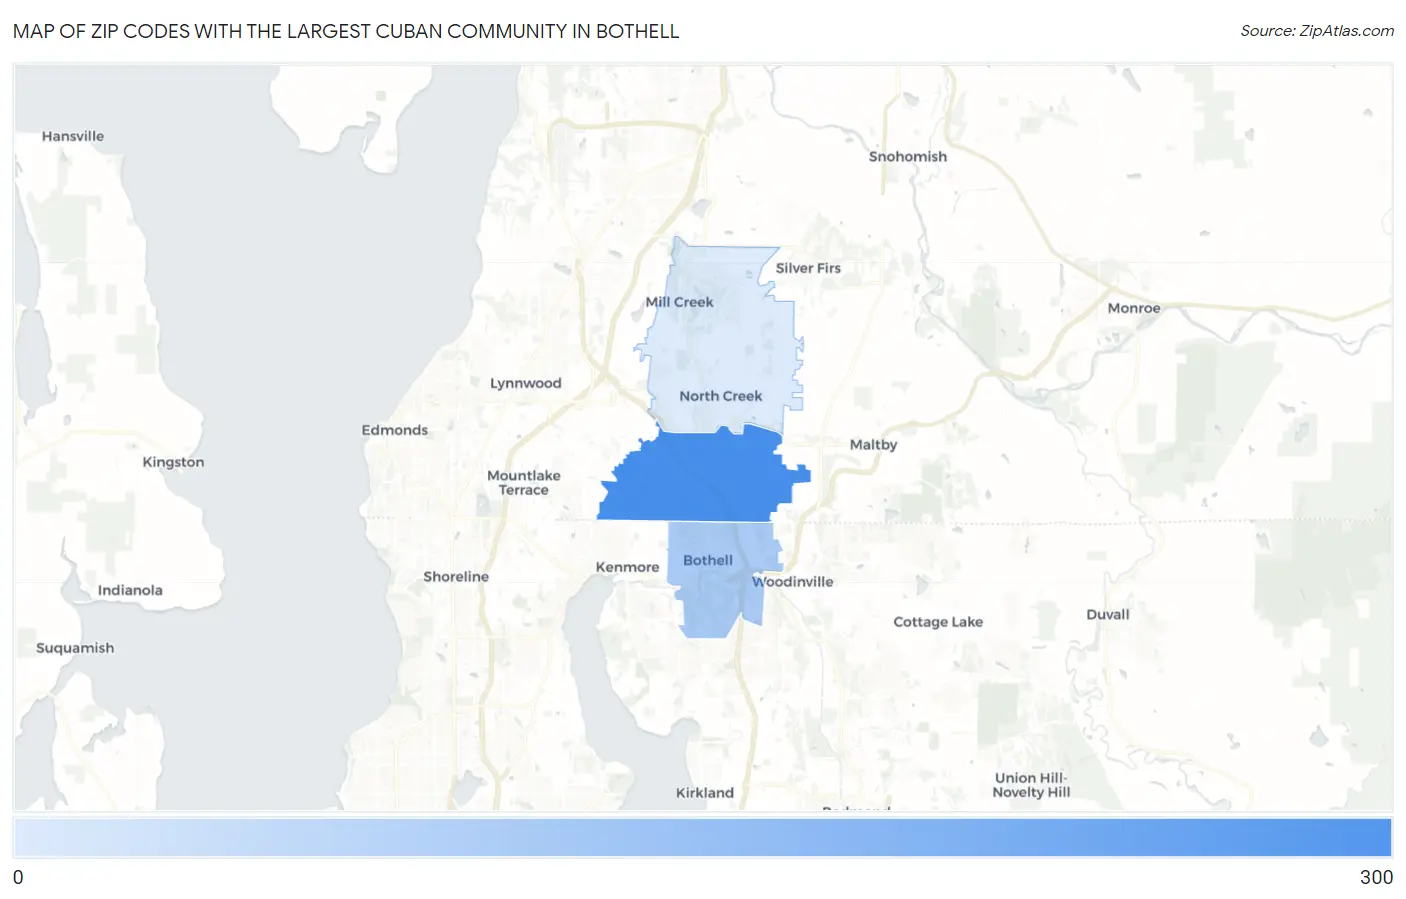Click the Mountlake Terrace map label

pyautogui.click(x=524, y=483)
